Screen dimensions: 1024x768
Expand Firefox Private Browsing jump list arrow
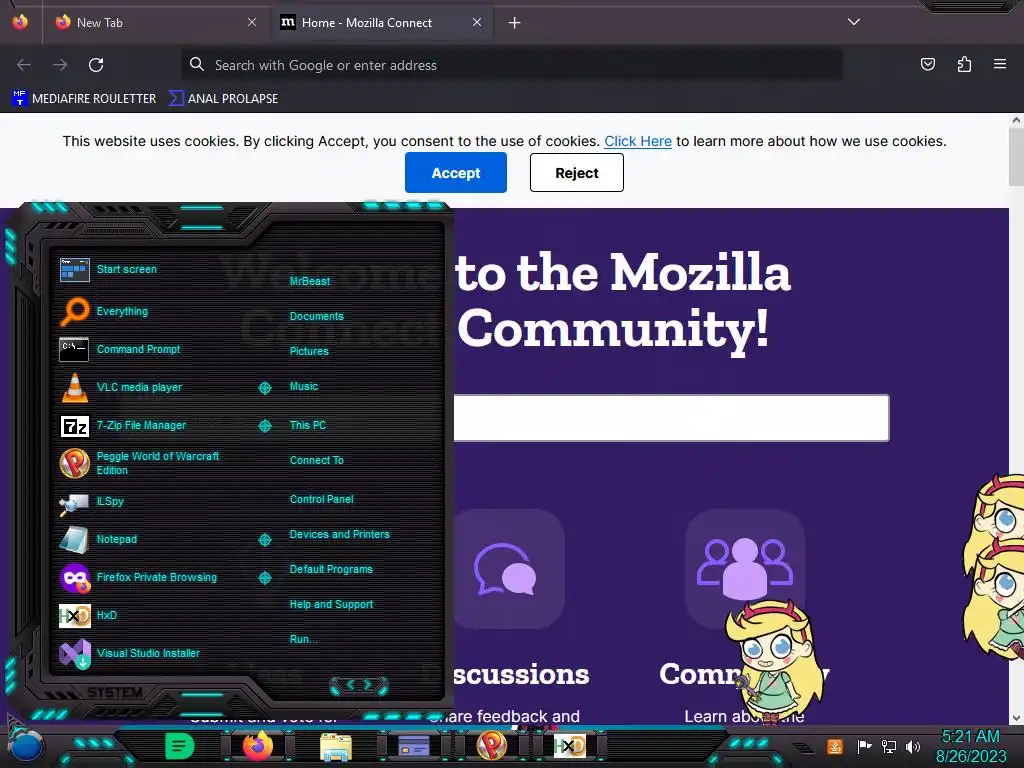[264, 578]
